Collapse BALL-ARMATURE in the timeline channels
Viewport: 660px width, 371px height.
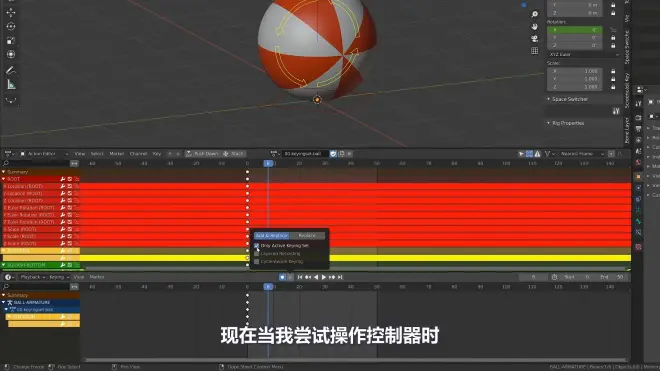(4, 302)
